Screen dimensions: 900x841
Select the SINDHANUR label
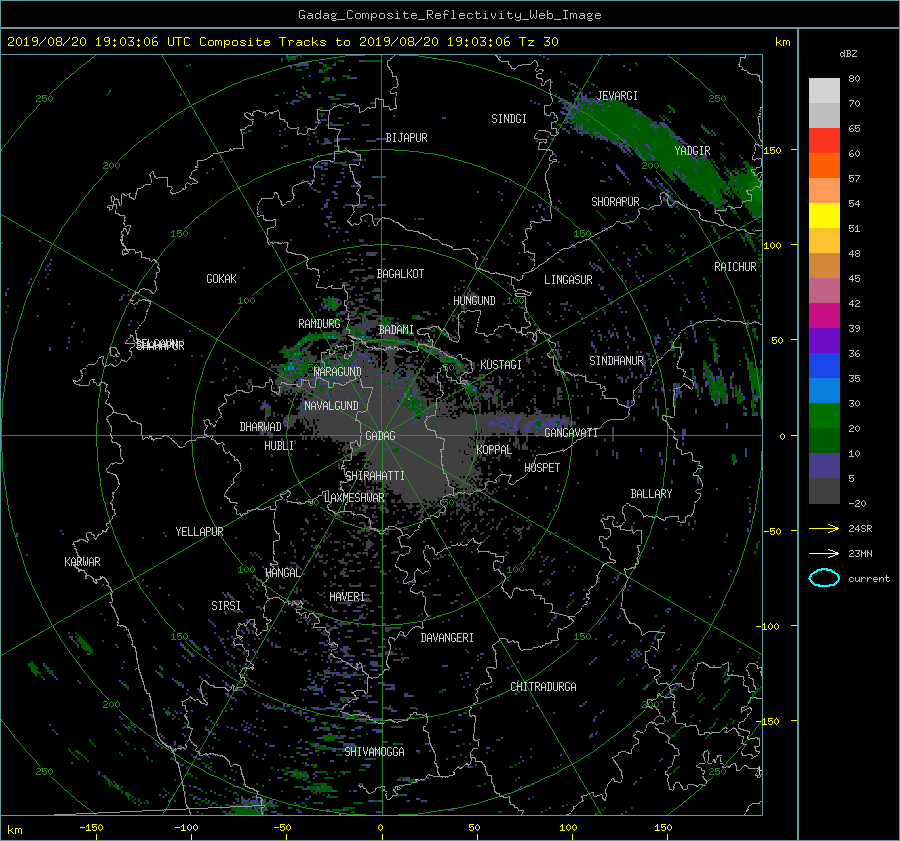click(x=616, y=361)
